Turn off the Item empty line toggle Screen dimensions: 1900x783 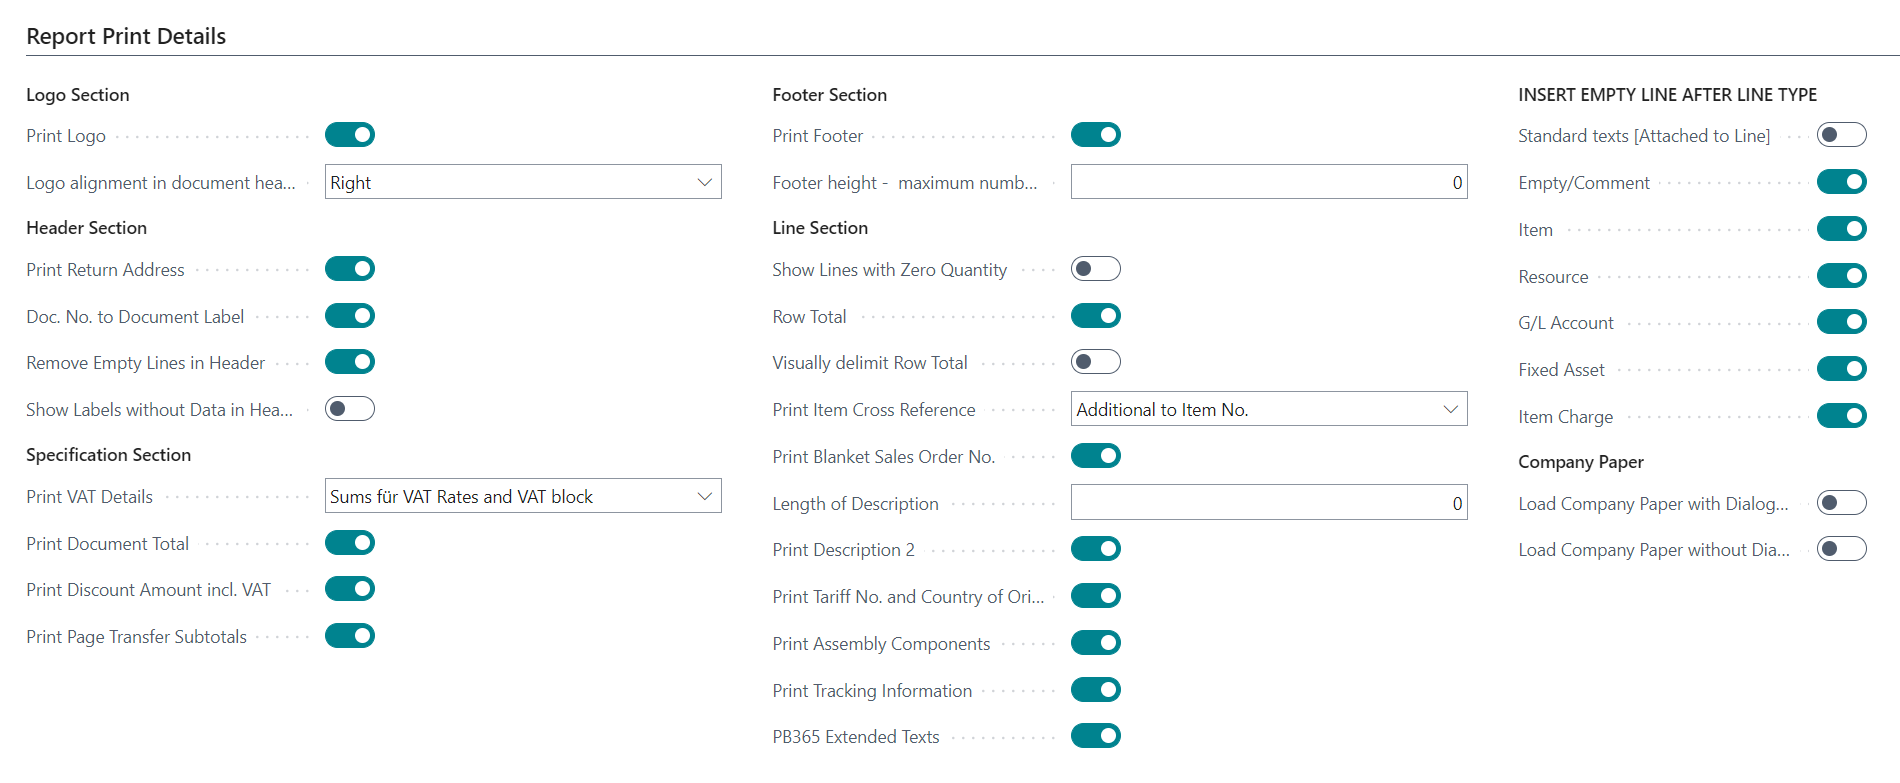(1842, 229)
